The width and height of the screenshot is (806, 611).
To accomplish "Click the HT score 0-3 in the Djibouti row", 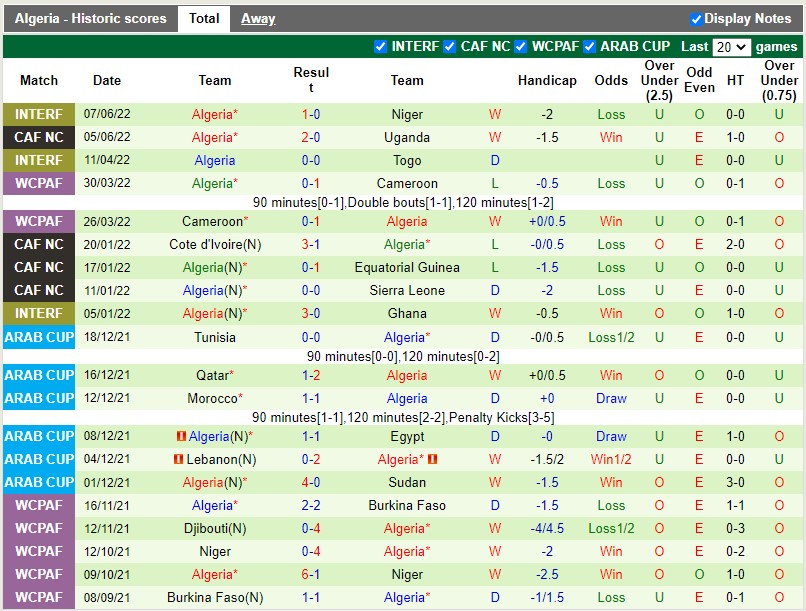I will (x=735, y=528).
